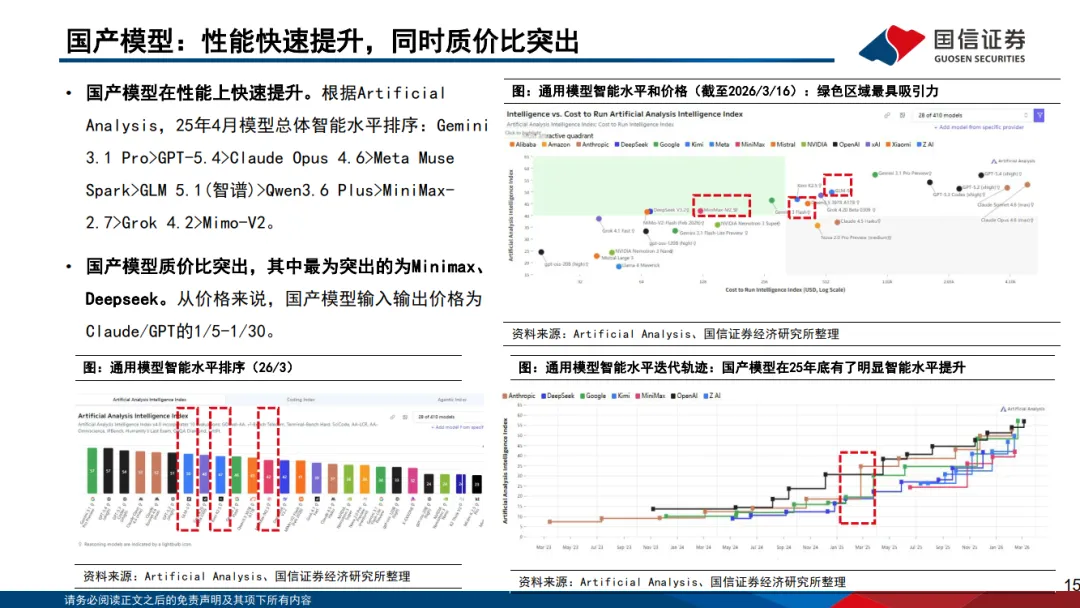This screenshot has width=1080, height=608.
Task: Toggle the Z AI legend item in the scatter chart
Action: tap(926, 145)
